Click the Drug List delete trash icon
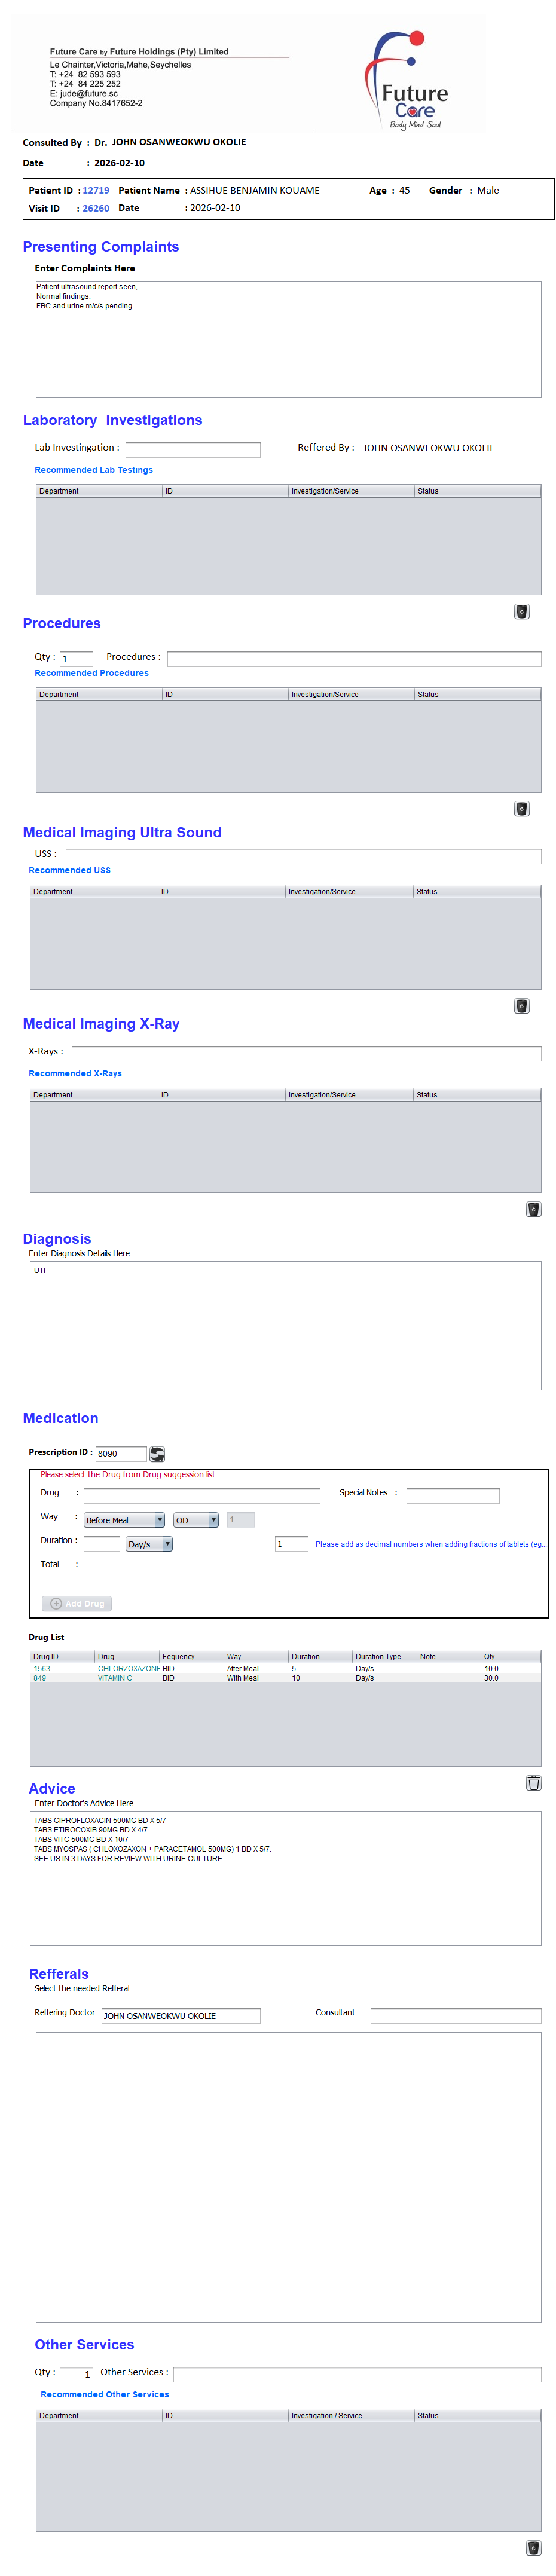 pos(533,1781)
